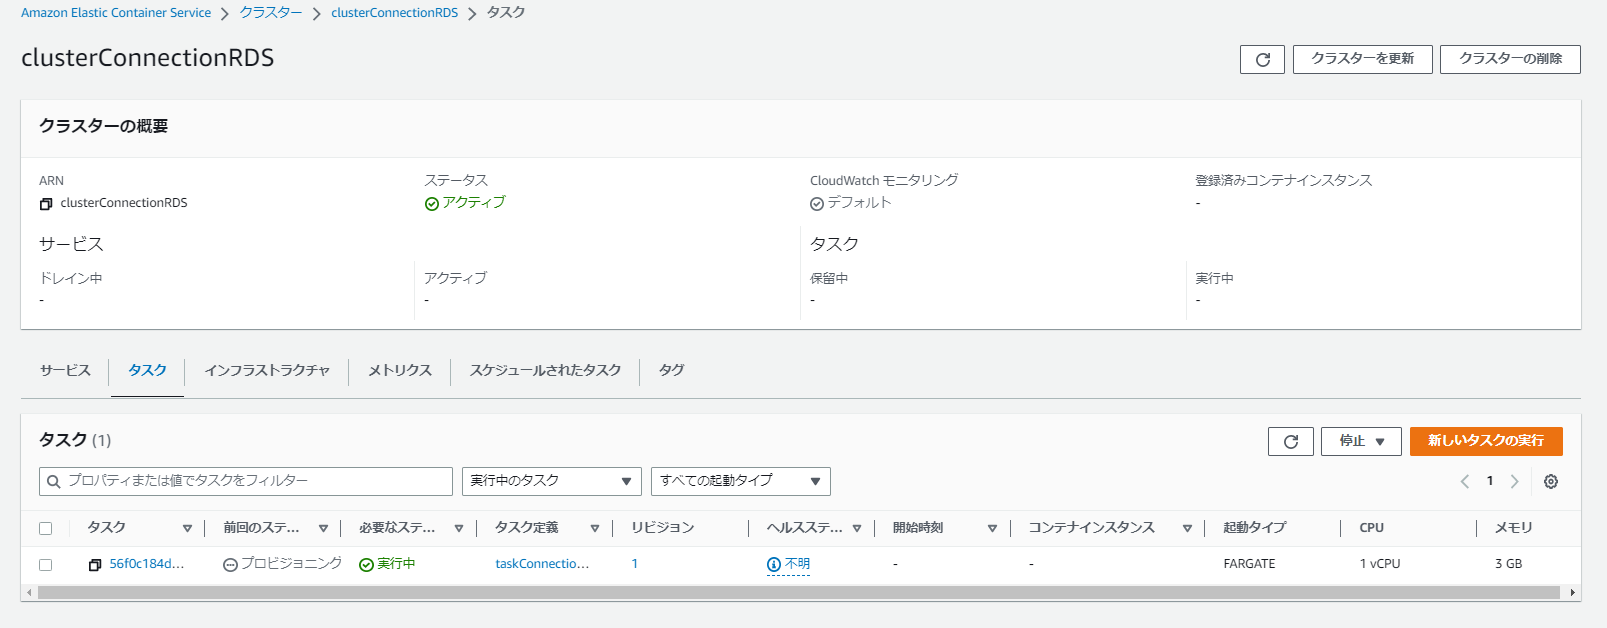1607x628 pixels.
Task: Open クラスター breadcrumb link
Action: pyautogui.click(x=271, y=13)
